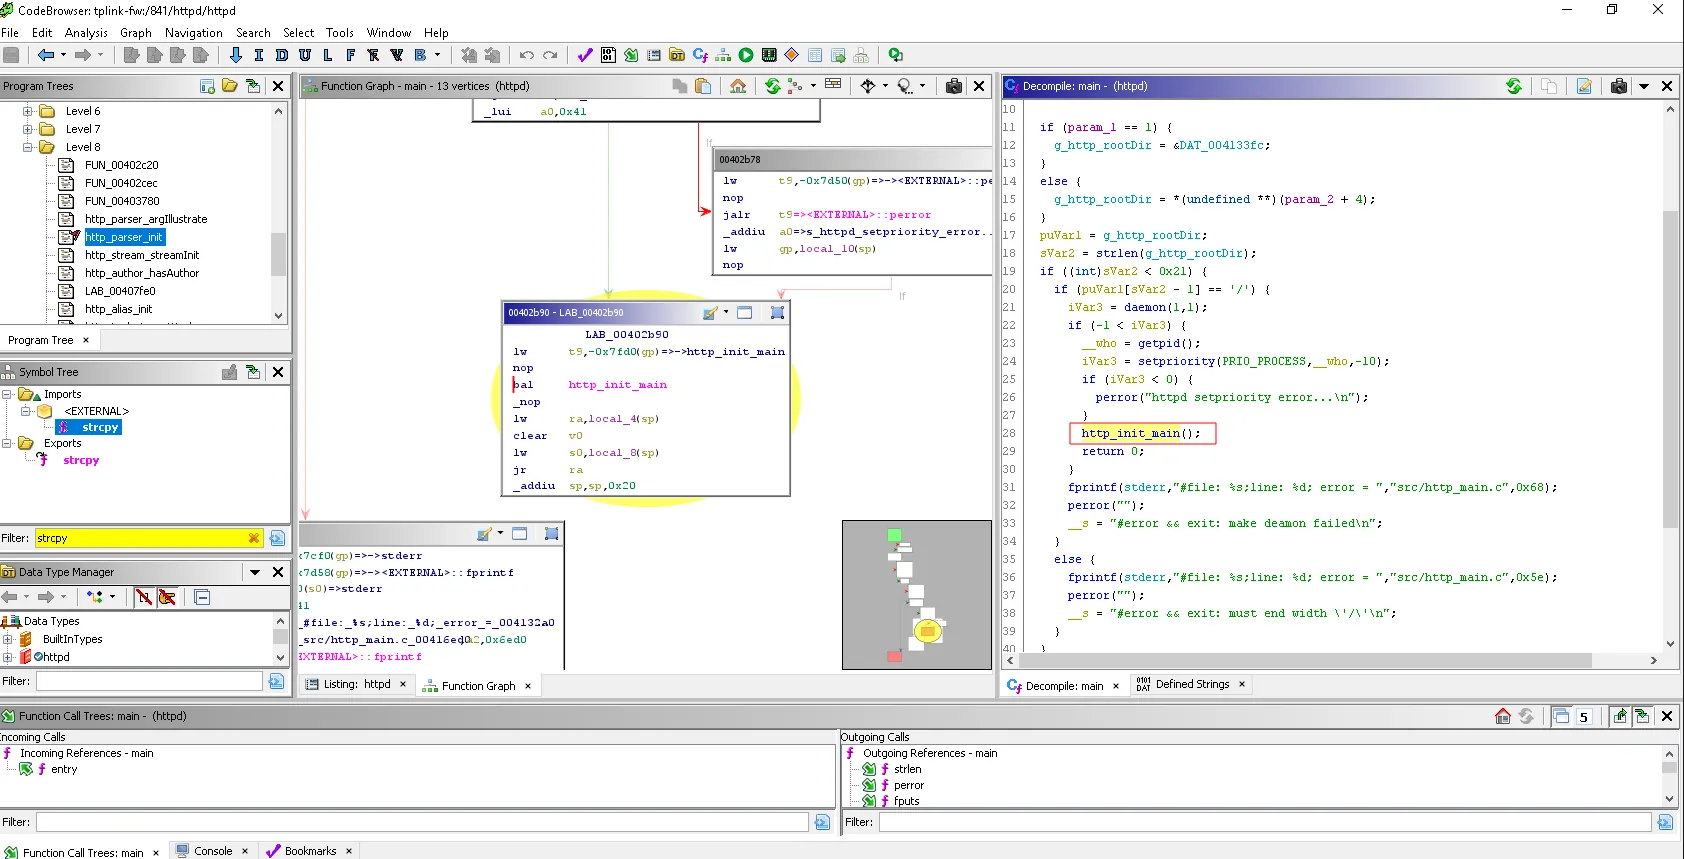Expand the Level 6 folder in Program Trees
This screenshot has width=1684, height=859.
[28, 111]
